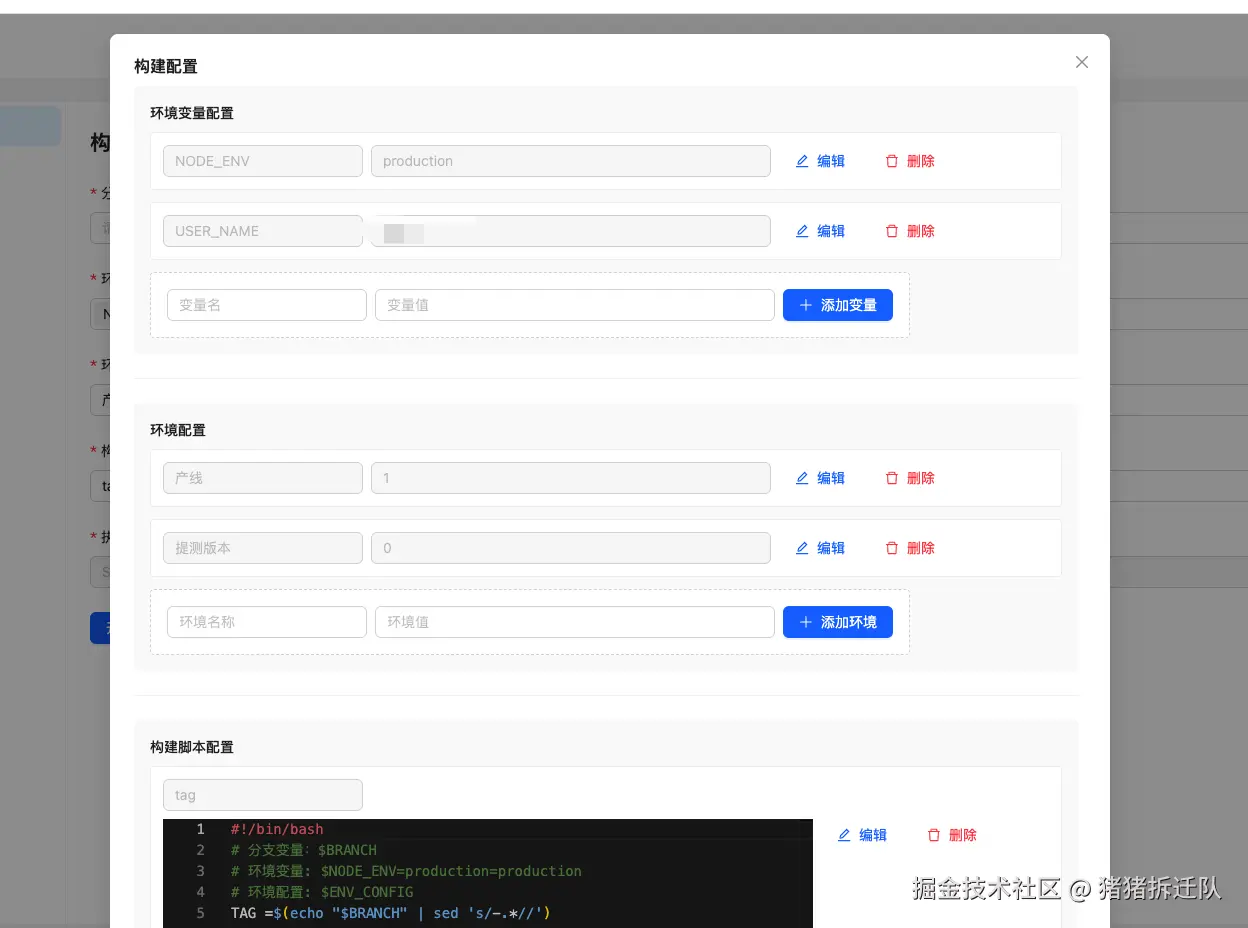Screen dimensions: 1248x928
Task: Click the disabled production value field
Action: (x=571, y=161)
